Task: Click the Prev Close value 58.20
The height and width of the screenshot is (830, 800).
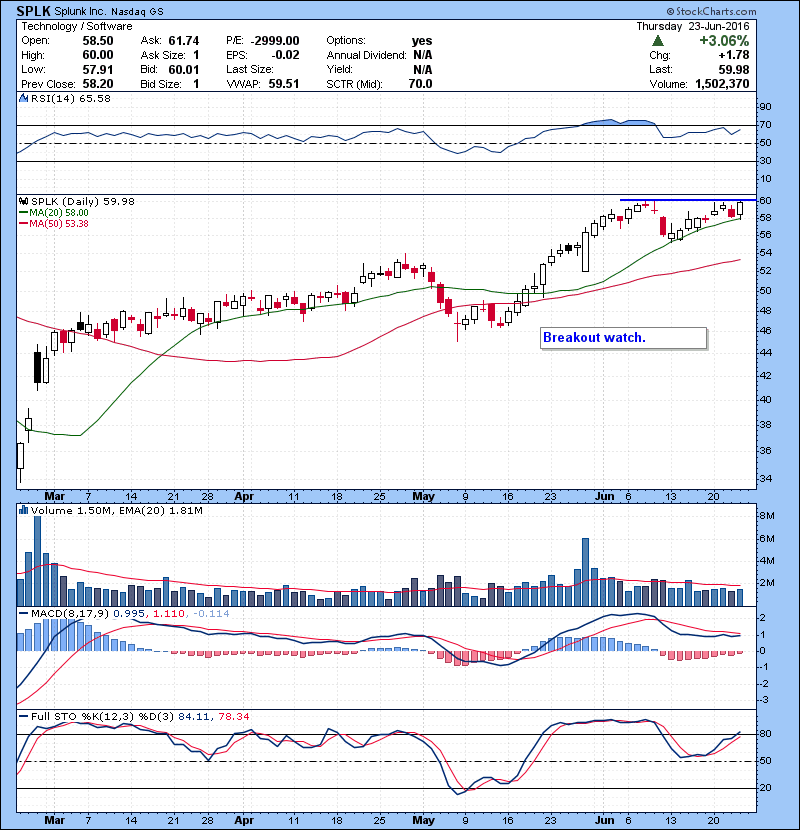Action: (x=98, y=84)
